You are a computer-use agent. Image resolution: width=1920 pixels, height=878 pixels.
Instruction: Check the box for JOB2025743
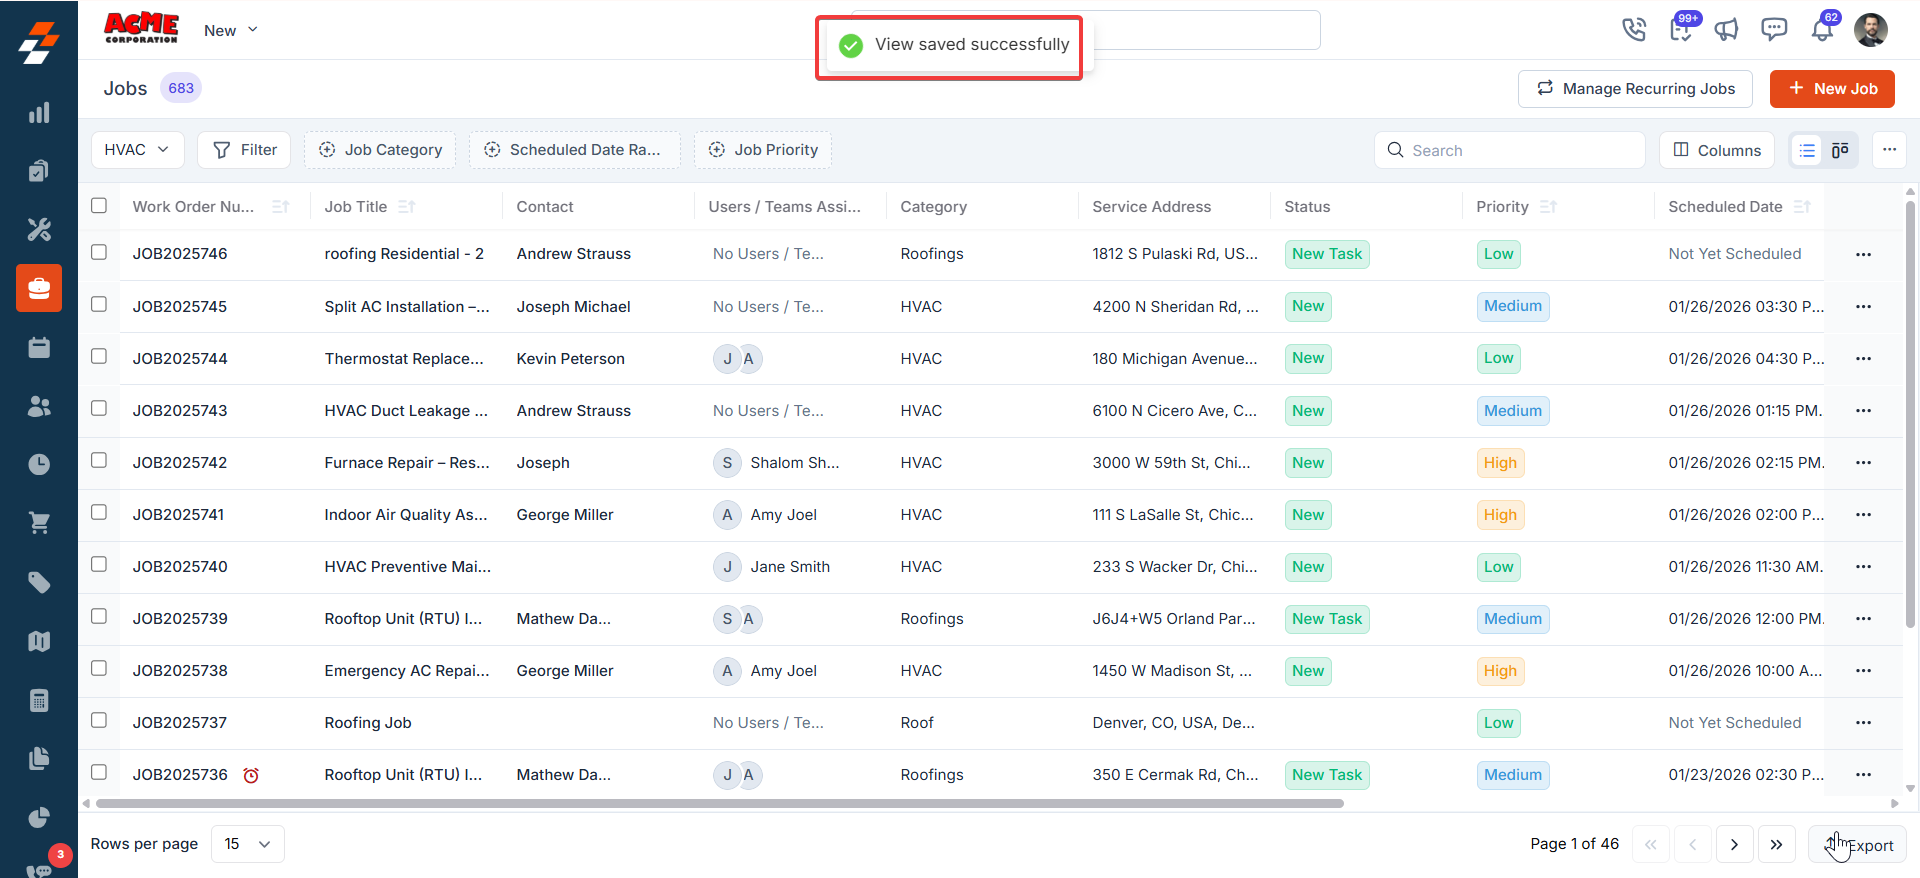pos(99,408)
